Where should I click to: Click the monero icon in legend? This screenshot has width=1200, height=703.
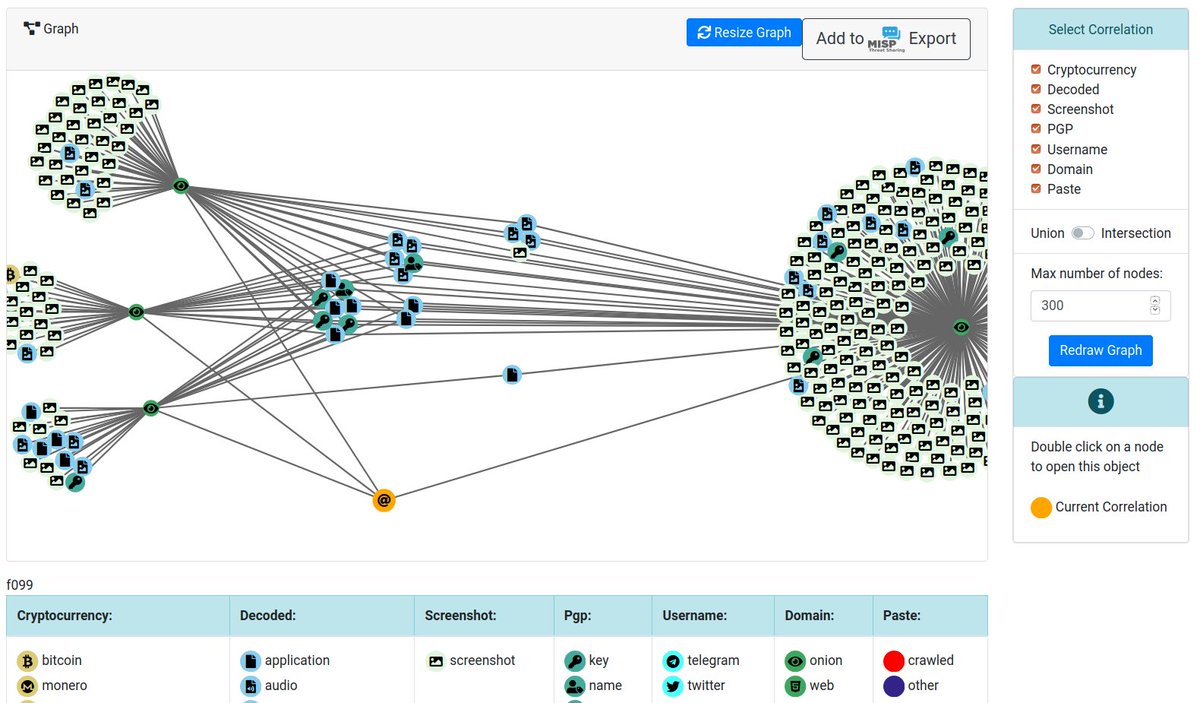[x=27, y=686]
